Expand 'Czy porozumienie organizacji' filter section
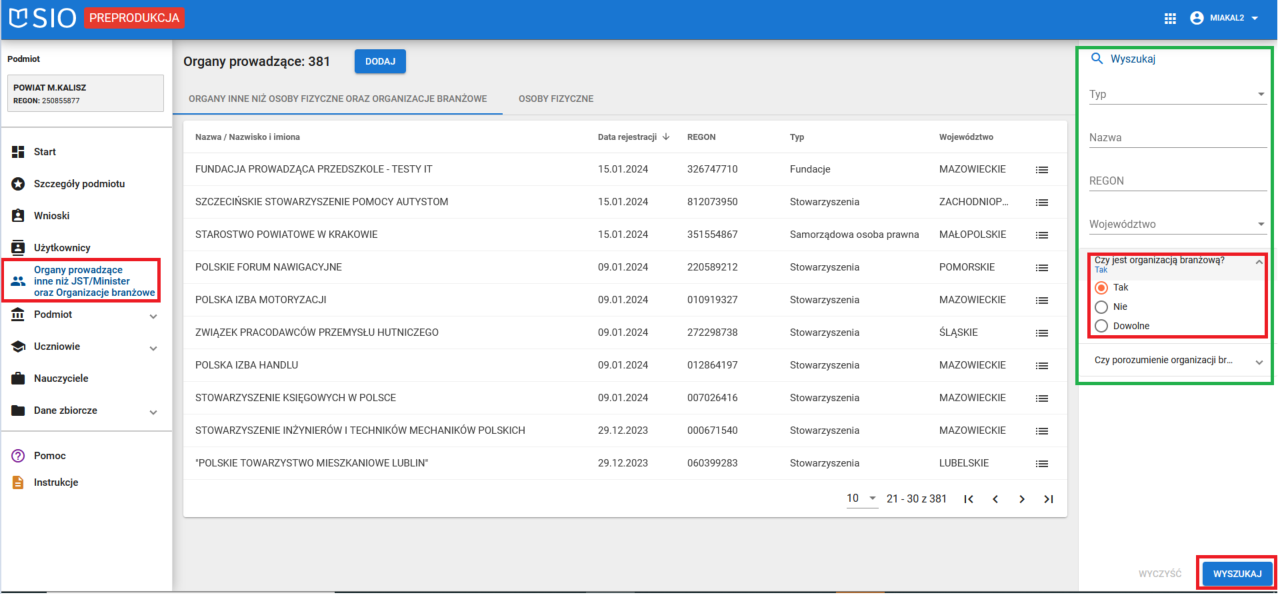This screenshot has height=594, width=1282. pyautogui.click(x=1177, y=360)
